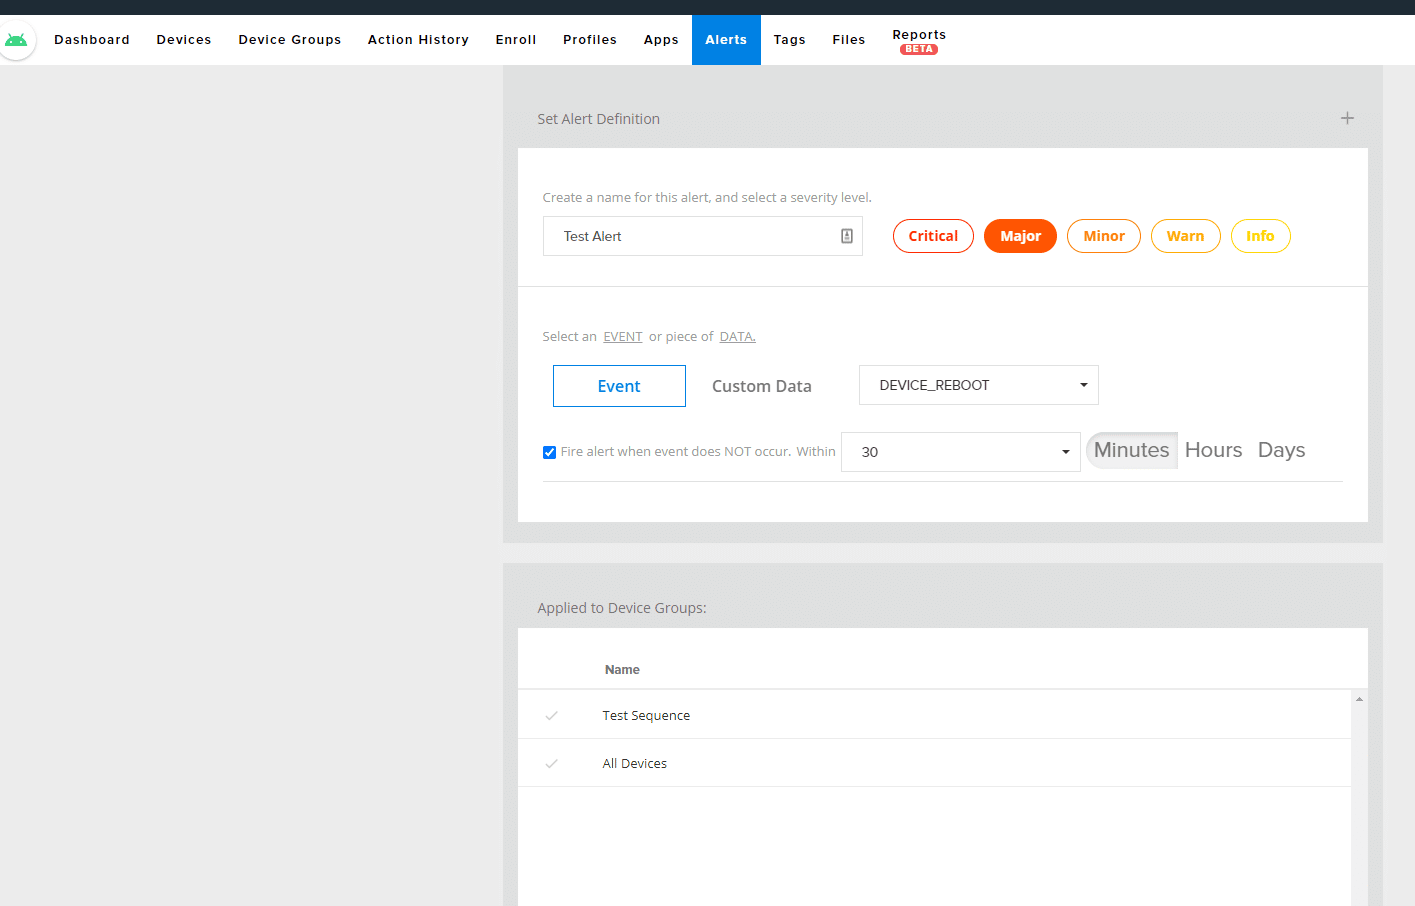Expand the Set Alert Definition plus icon
Image resolution: width=1415 pixels, height=906 pixels.
click(1347, 118)
